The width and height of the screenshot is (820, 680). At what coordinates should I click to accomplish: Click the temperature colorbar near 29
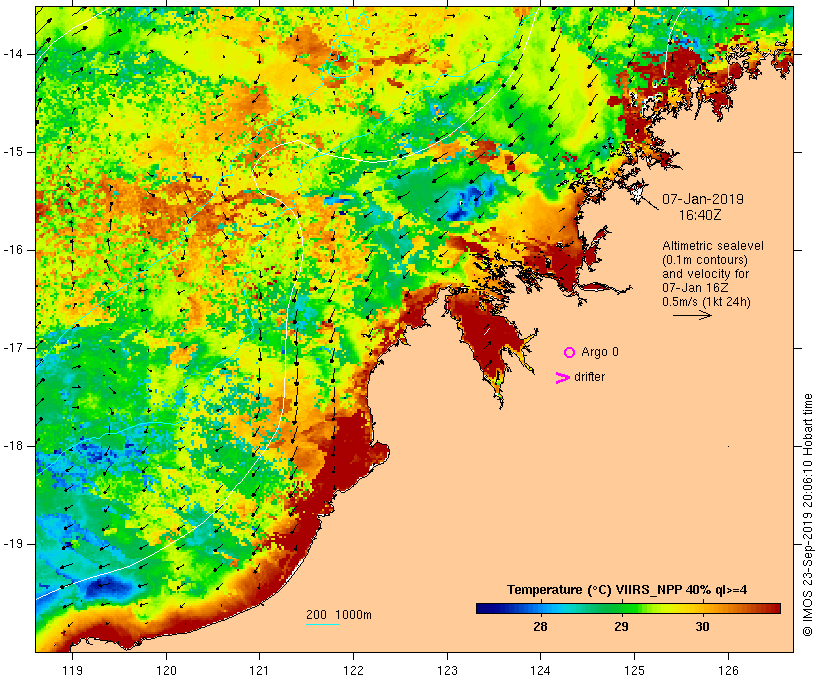[x=621, y=608]
